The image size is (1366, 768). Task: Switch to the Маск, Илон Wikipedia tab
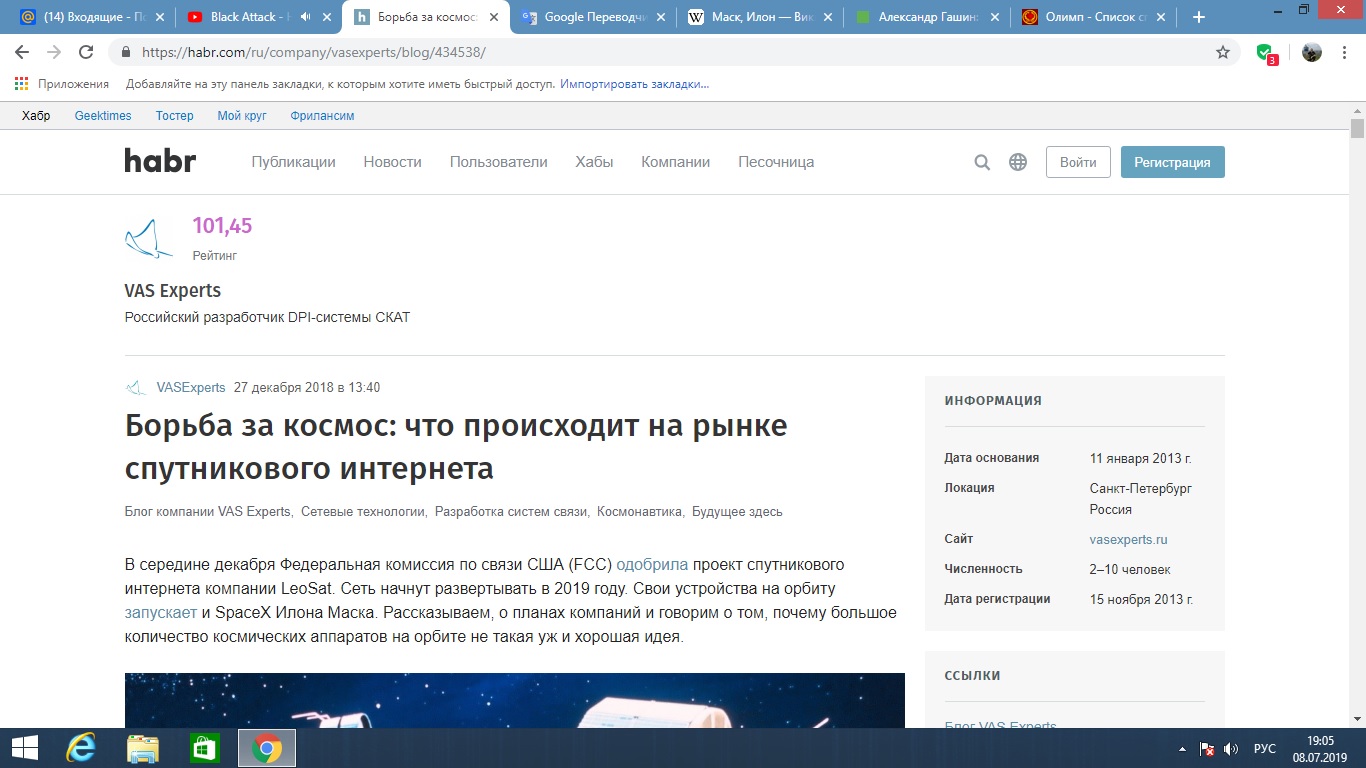[758, 17]
